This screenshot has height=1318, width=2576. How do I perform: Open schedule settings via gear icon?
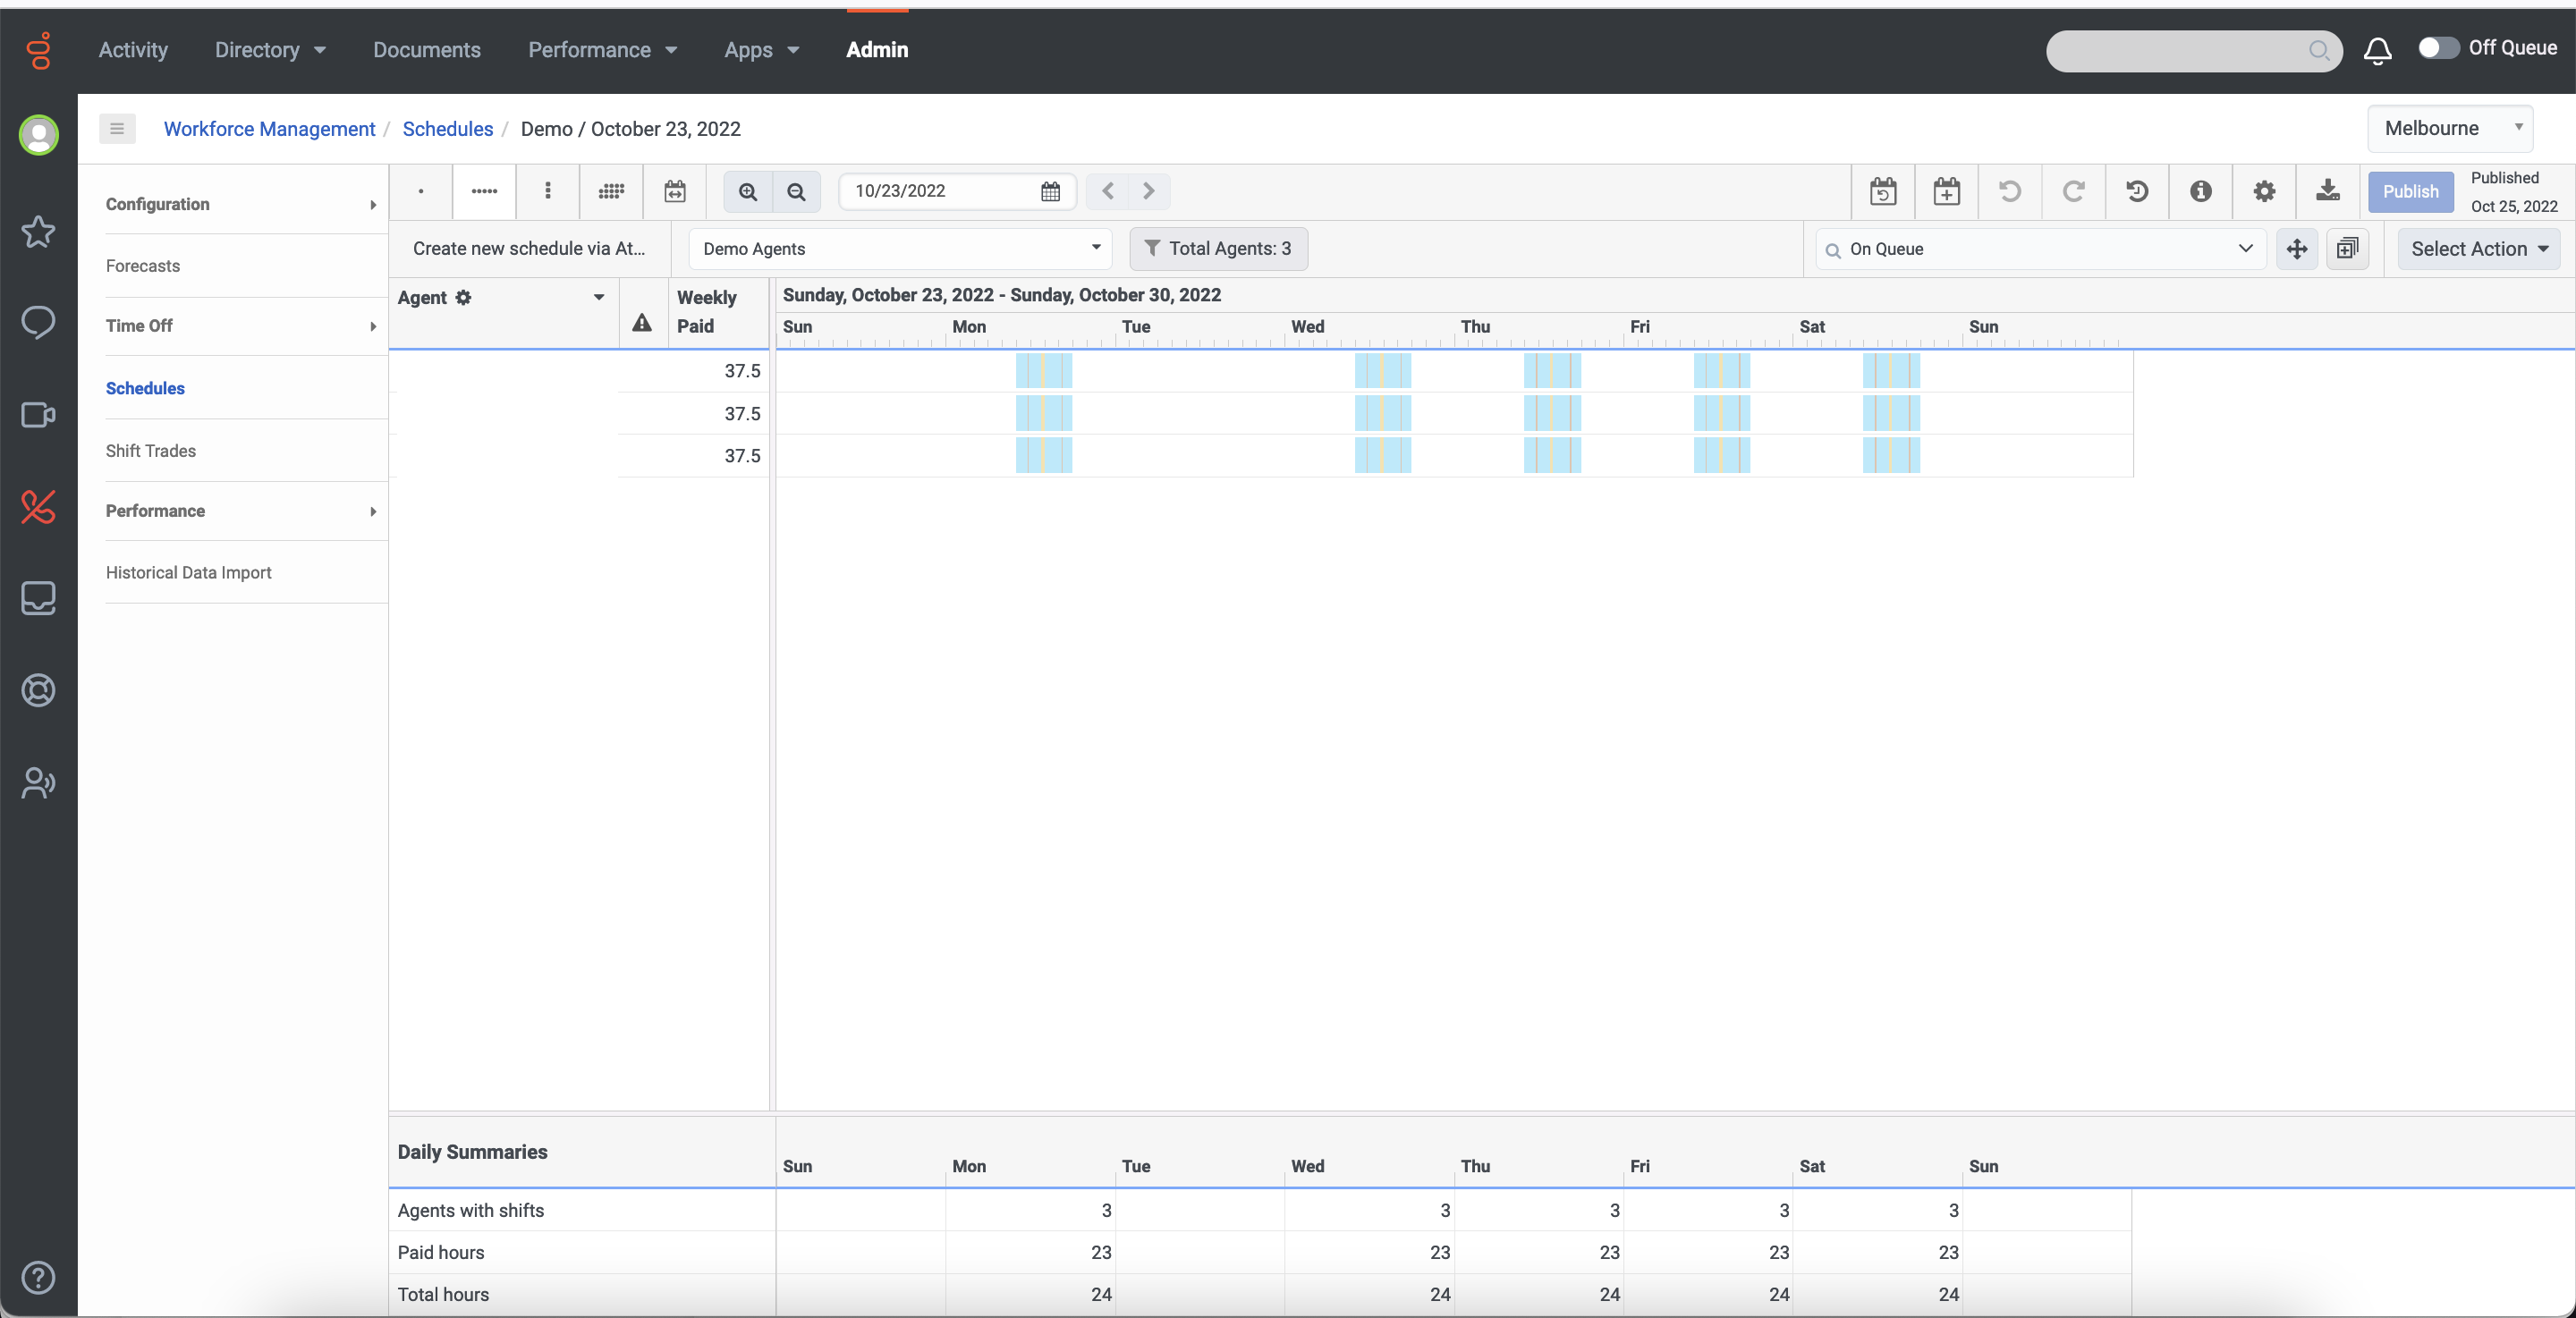[x=2265, y=191]
